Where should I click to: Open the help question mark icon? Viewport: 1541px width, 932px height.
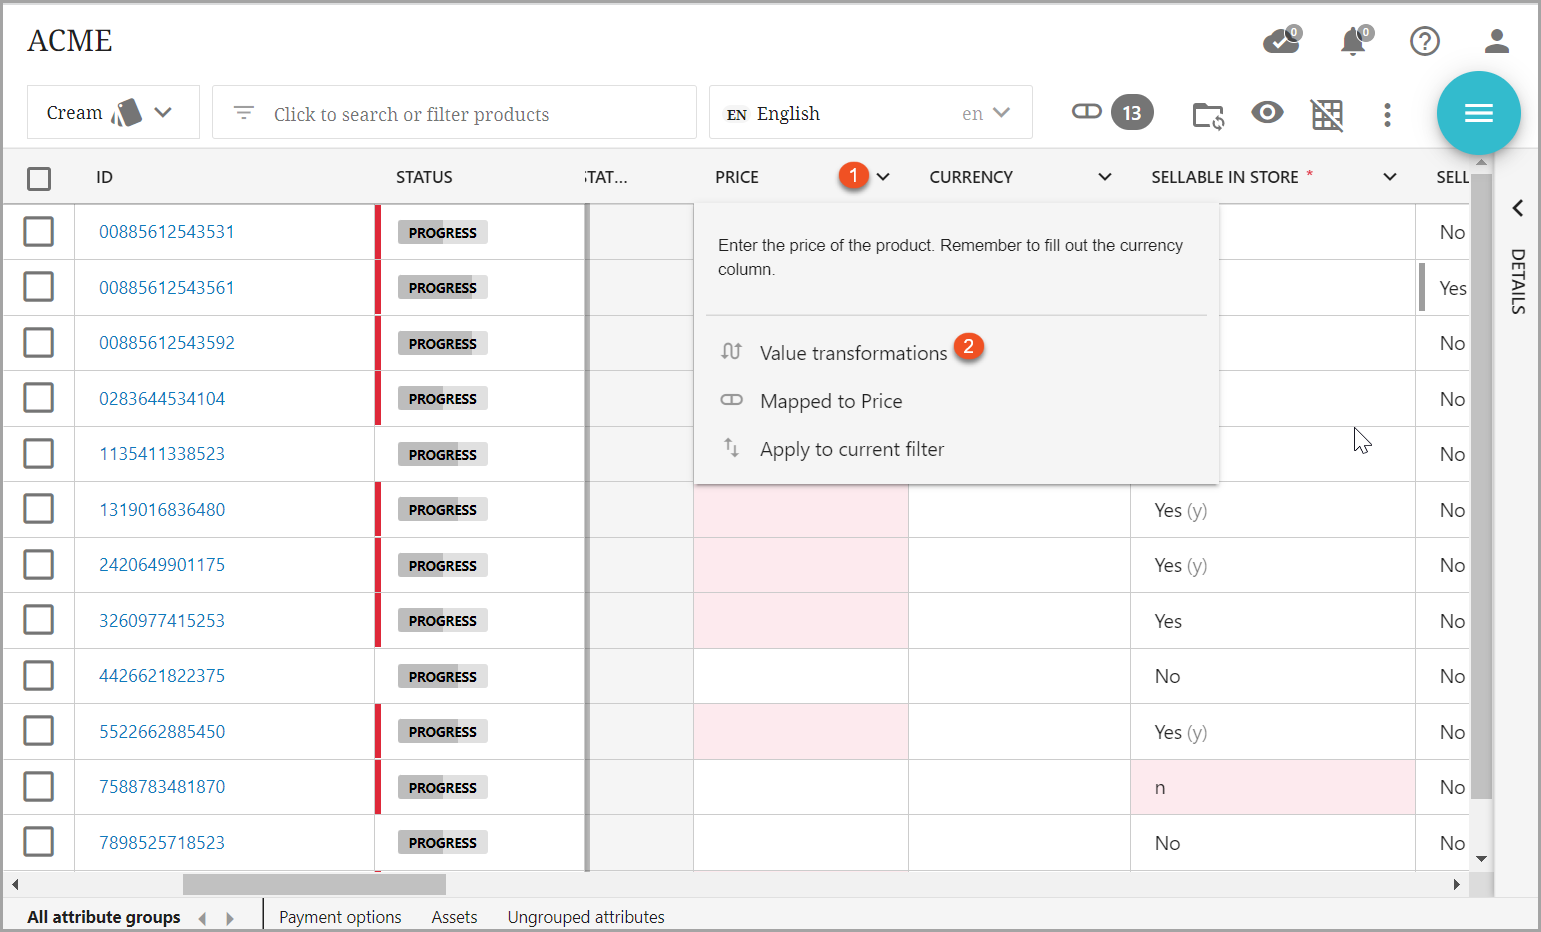tap(1424, 41)
